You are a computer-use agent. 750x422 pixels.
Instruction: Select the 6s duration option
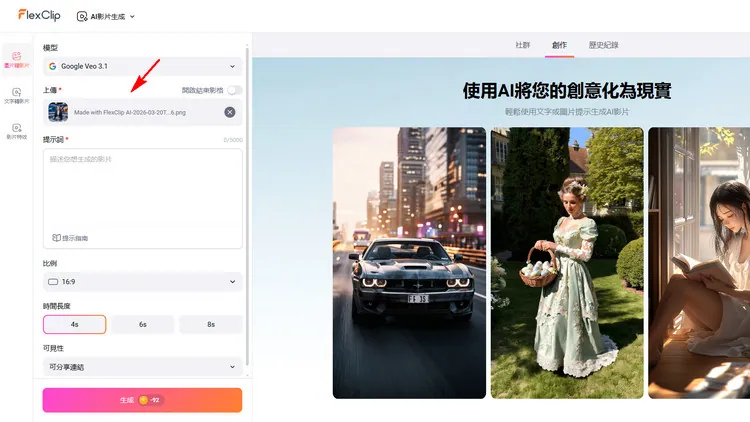[x=142, y=324]
